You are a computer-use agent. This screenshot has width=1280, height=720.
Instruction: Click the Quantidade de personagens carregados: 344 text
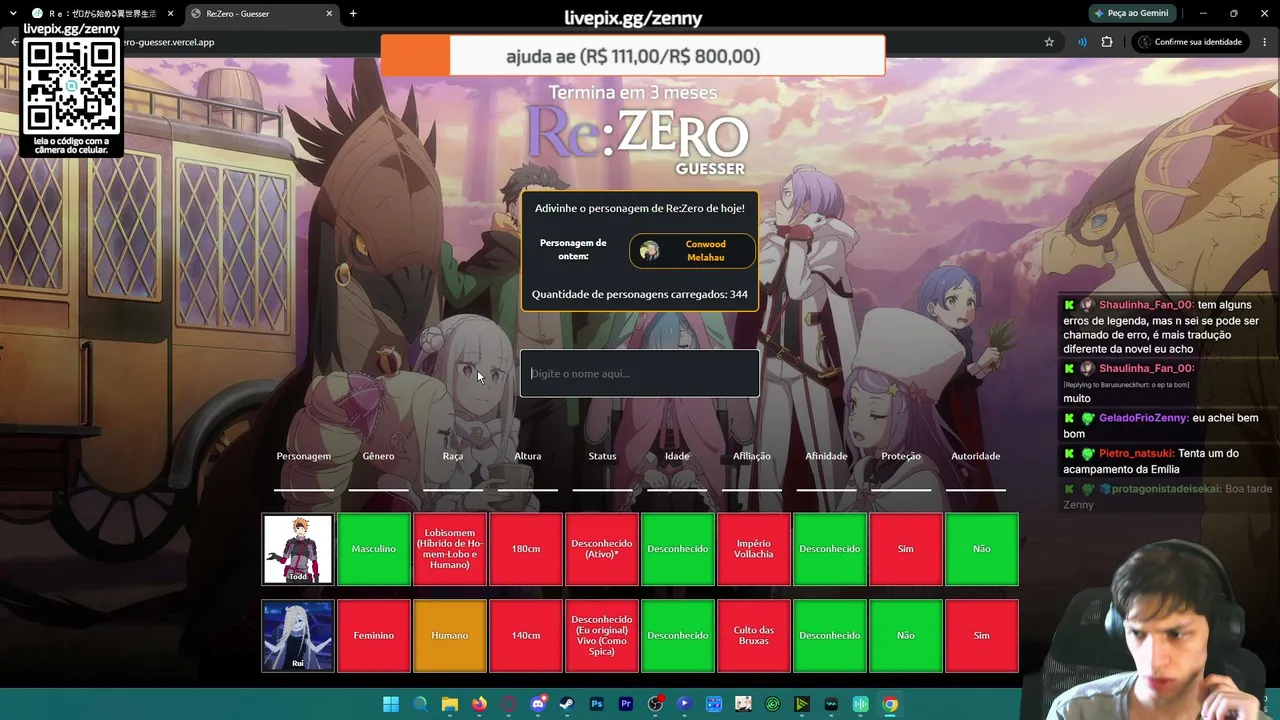pyautogui.click(x=640, y=295)
